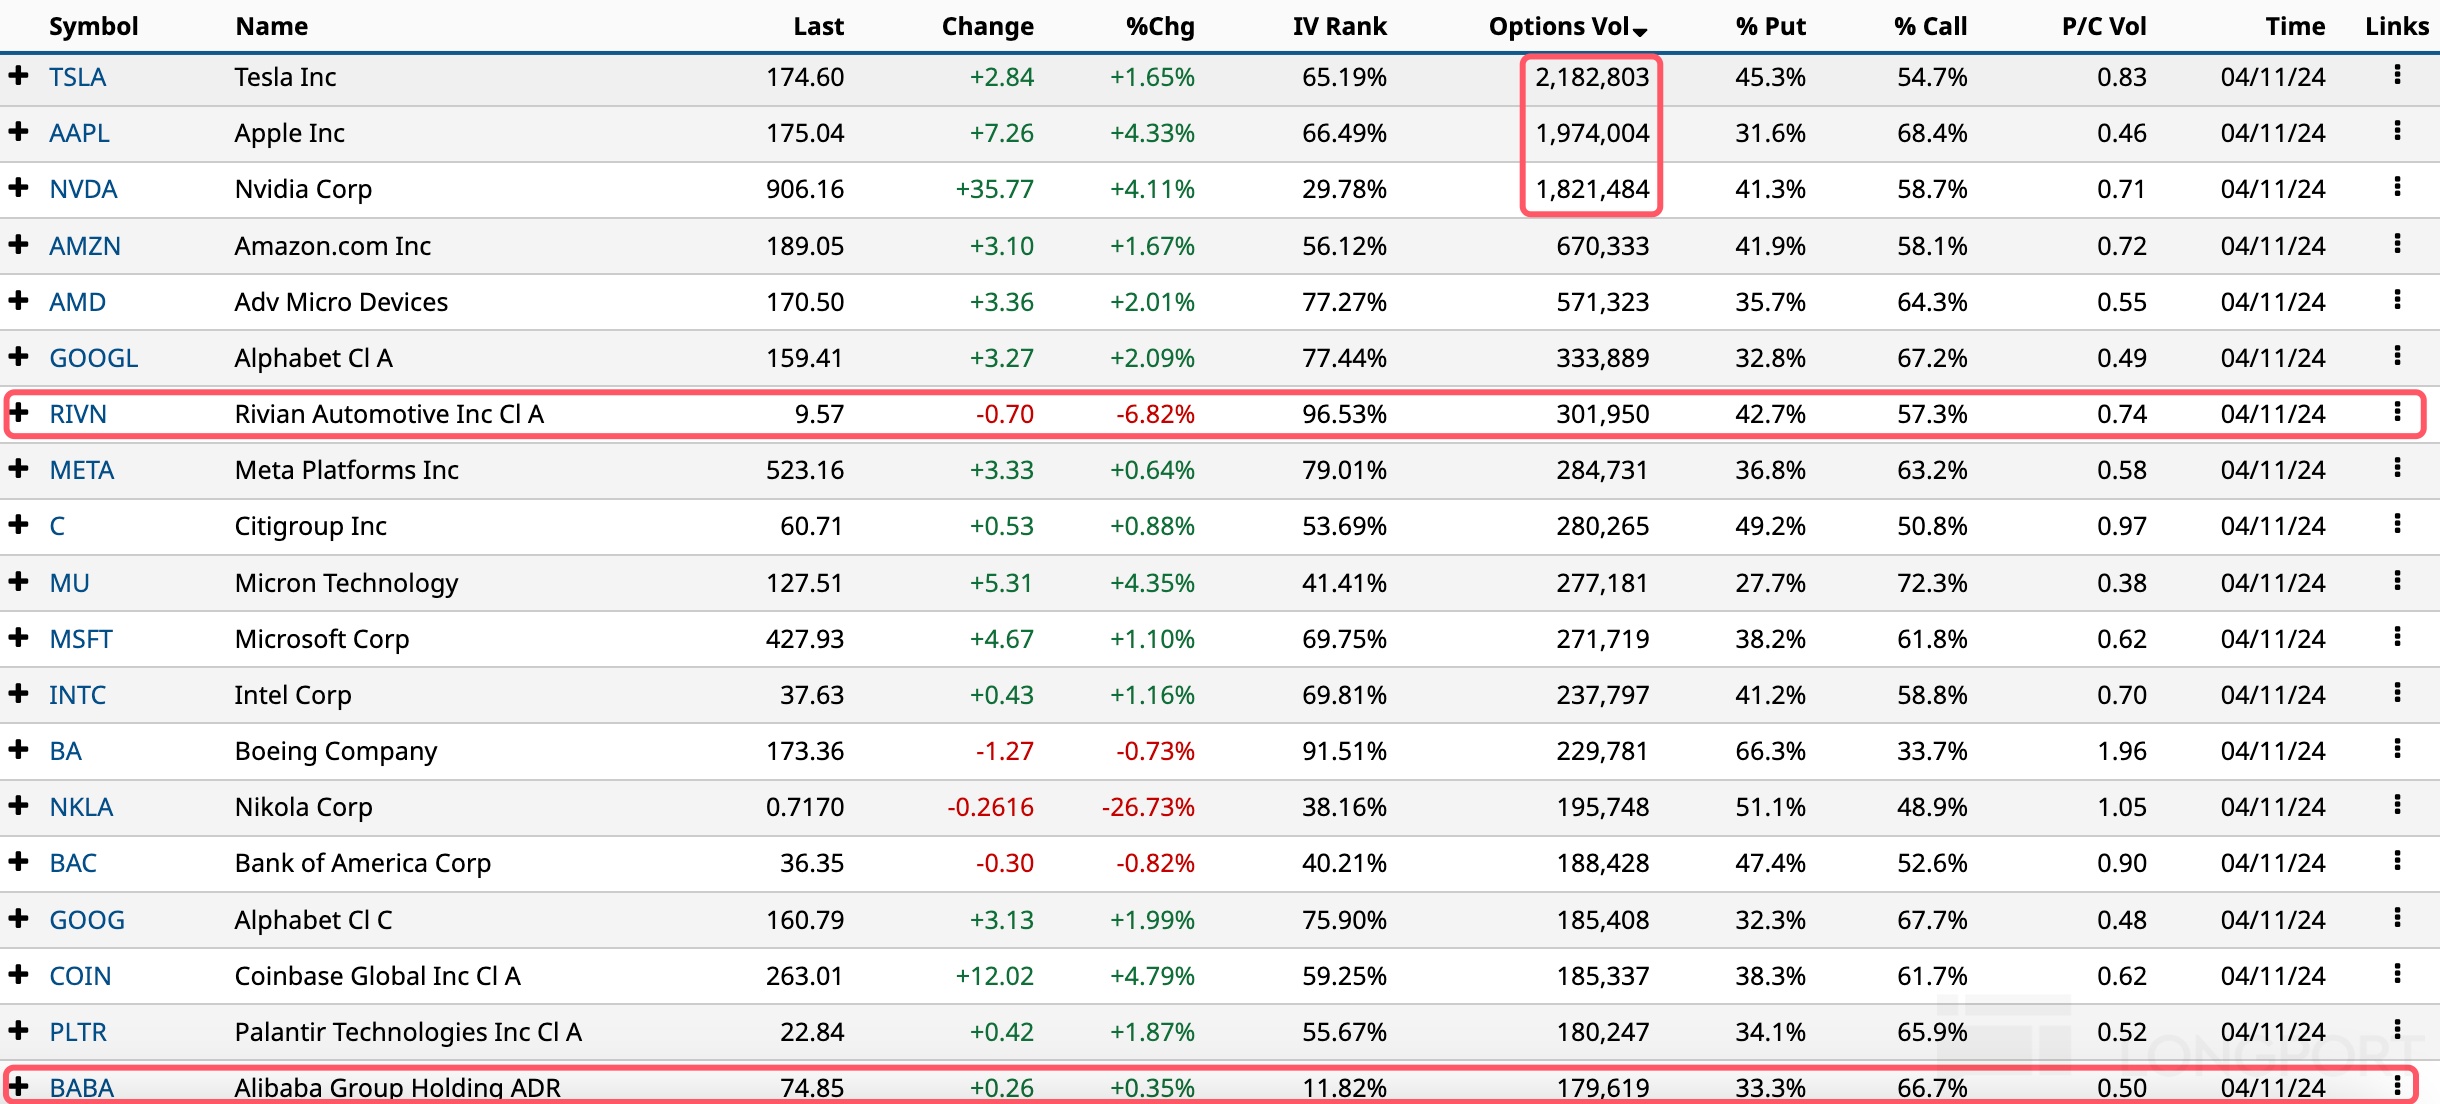Open links menu for Micron Technology

point(2397,581)
